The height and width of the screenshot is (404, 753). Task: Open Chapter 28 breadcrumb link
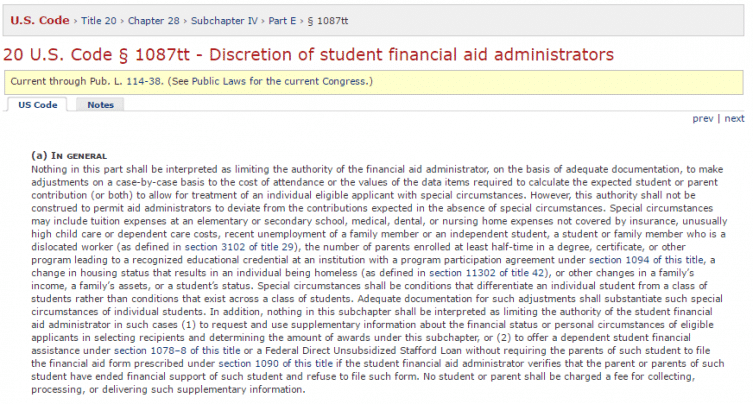tap(154, 21)
